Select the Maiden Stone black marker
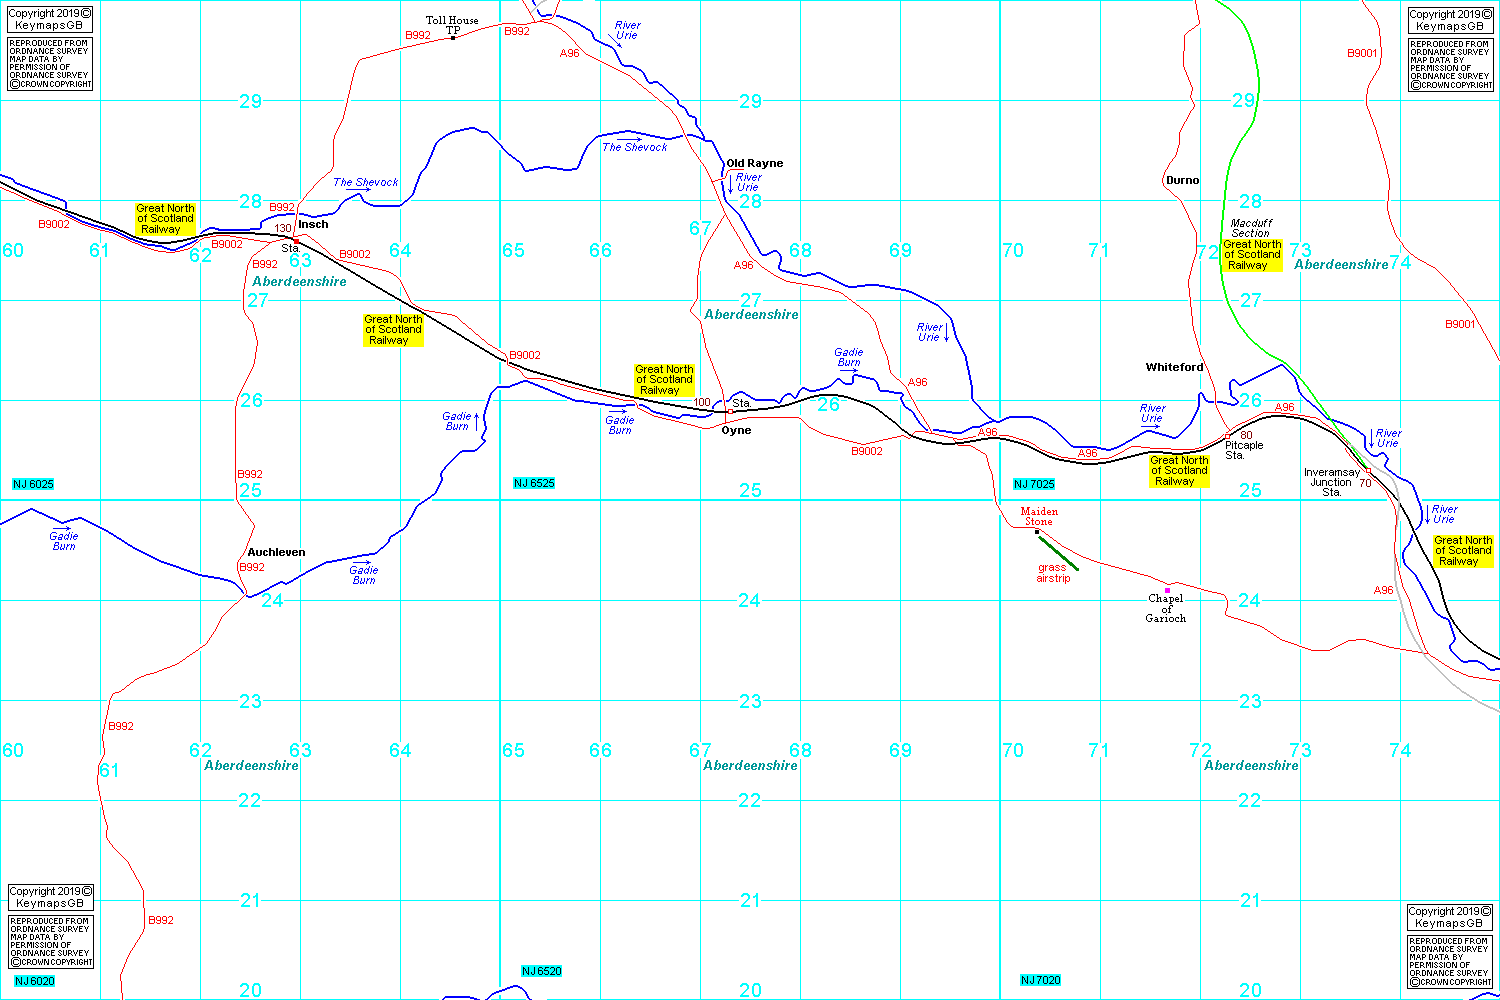 pyautogui.click(x=1037, y=531)
